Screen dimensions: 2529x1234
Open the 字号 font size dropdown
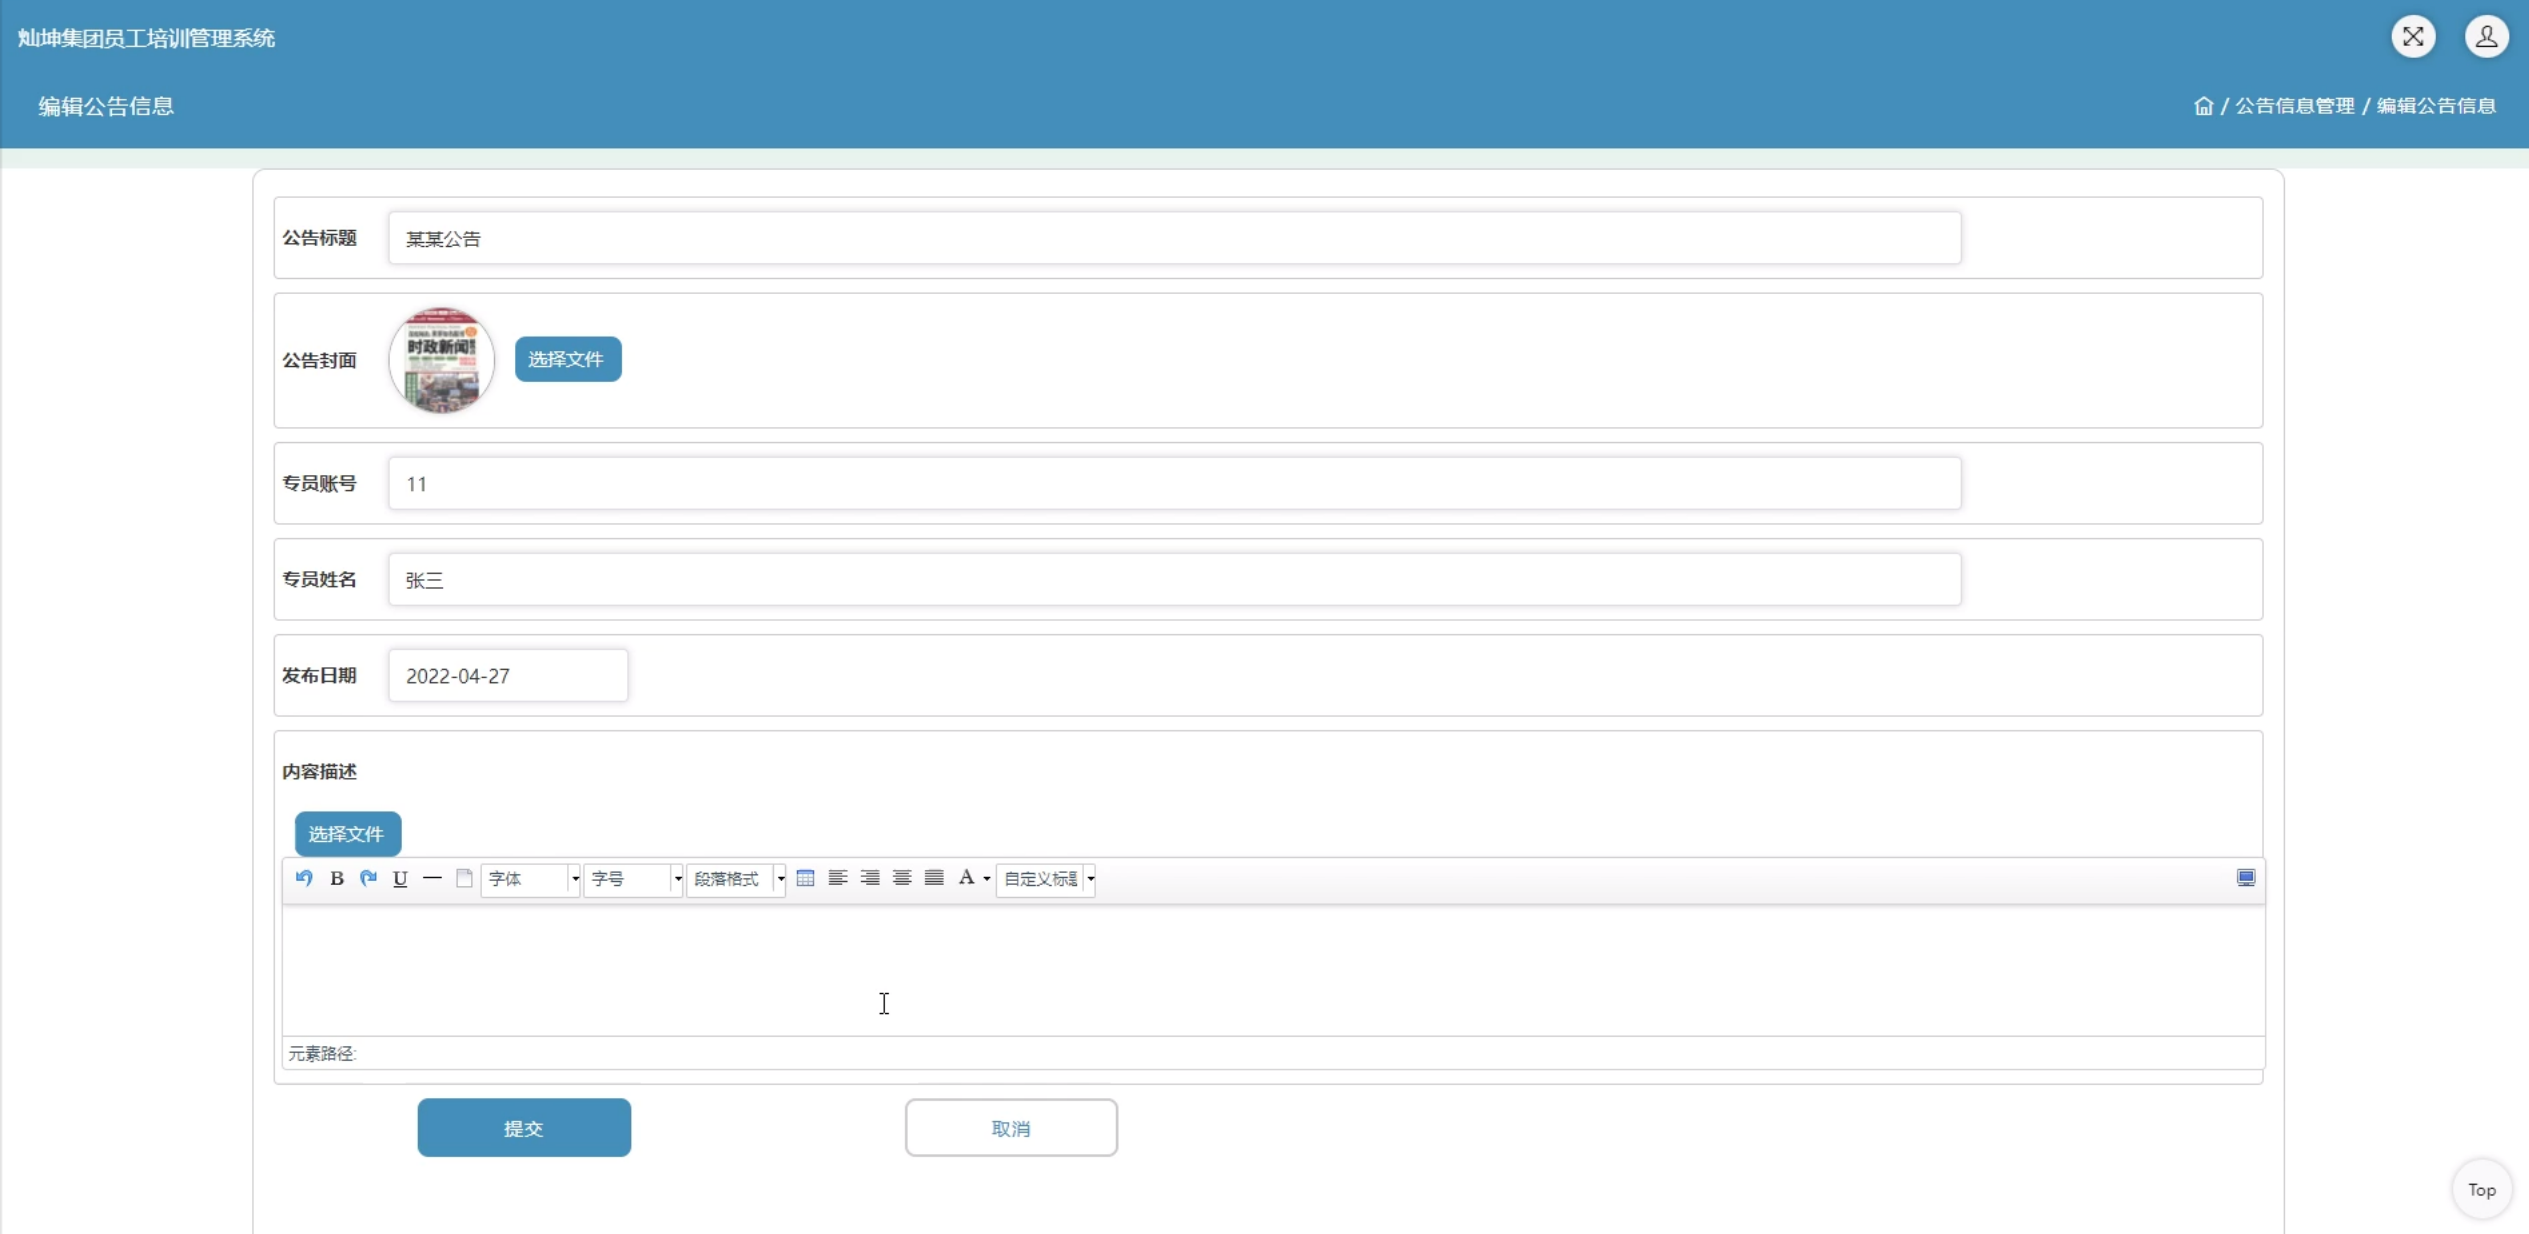(x=633, y=879)
